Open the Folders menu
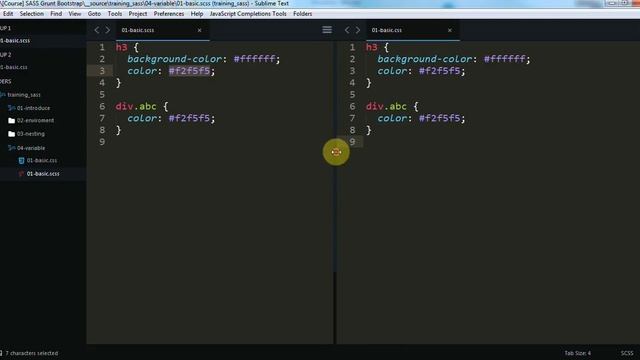 coord(302,13)
